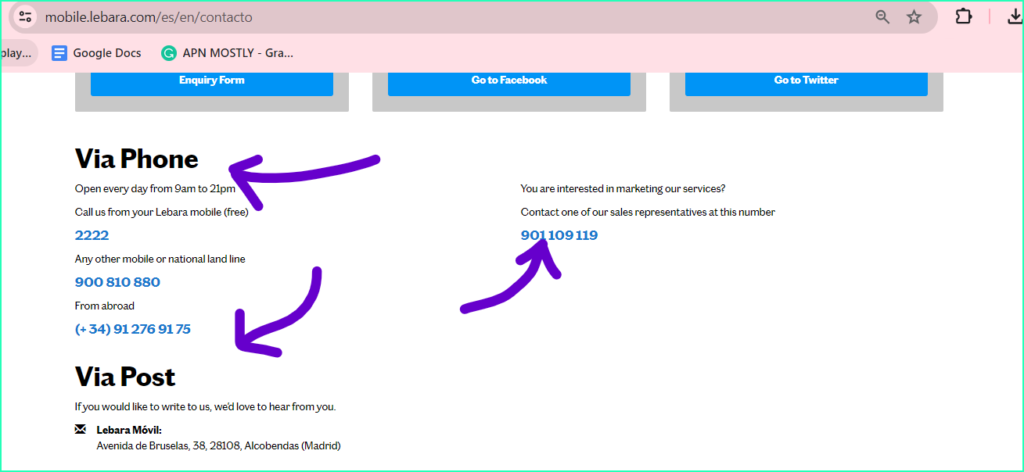This screenshot has height=472, width=1024.
Task: Click the Google Docs bookmark icon
Action: tap(59, 53)
